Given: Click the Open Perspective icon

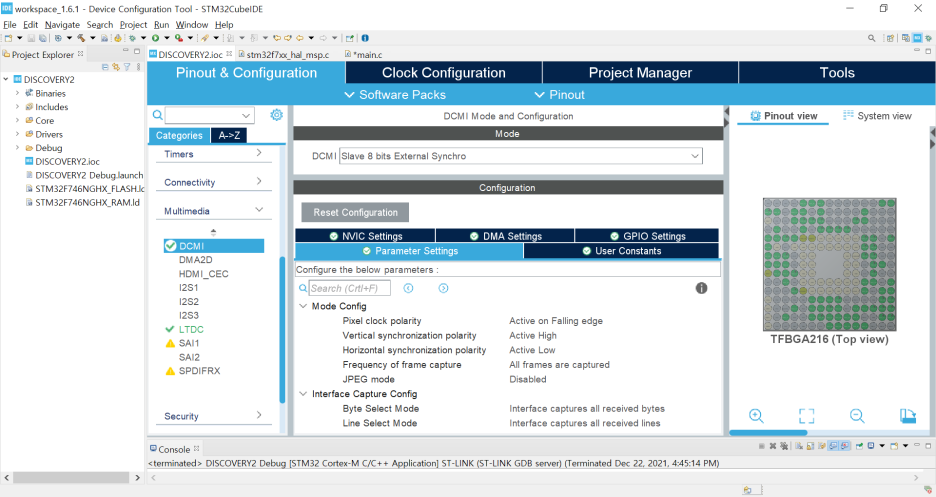Looking at the screenshot, I should point(890,38).
